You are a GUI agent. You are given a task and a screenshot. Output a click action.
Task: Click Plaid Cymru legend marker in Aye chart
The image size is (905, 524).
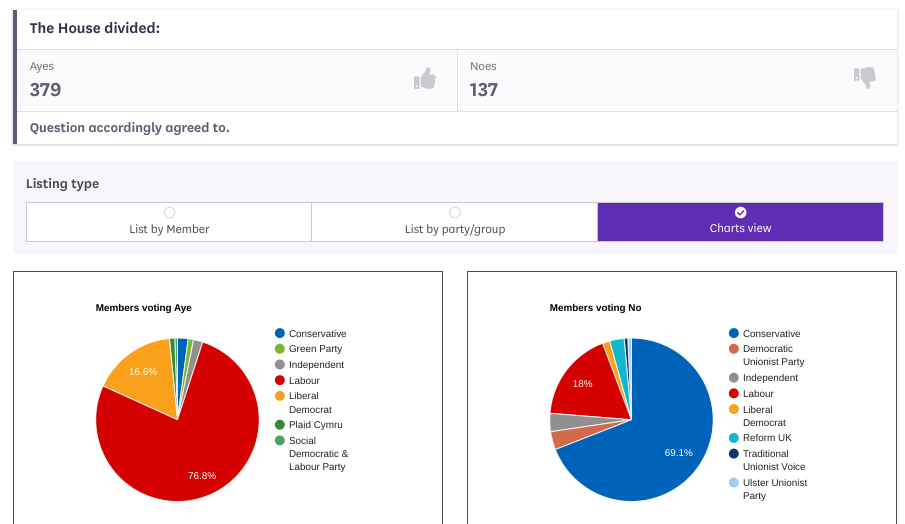280,425
